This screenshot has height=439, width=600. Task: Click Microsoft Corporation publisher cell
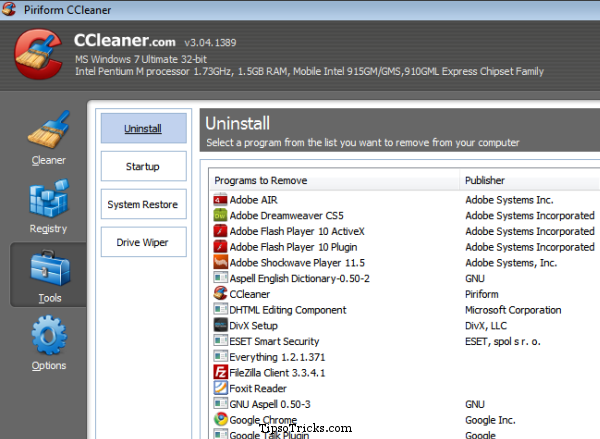pyautogui.click(x=513, y=310)
